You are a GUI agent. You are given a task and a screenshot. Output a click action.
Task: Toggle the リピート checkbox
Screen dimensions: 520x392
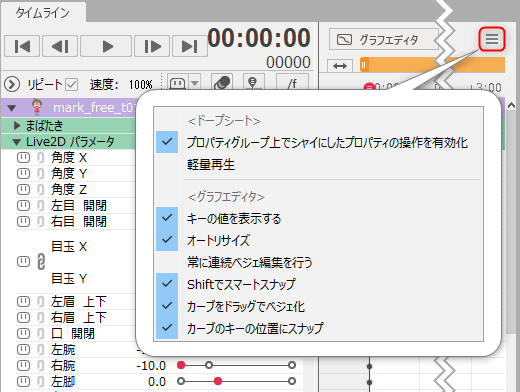(x=71, y=84)
